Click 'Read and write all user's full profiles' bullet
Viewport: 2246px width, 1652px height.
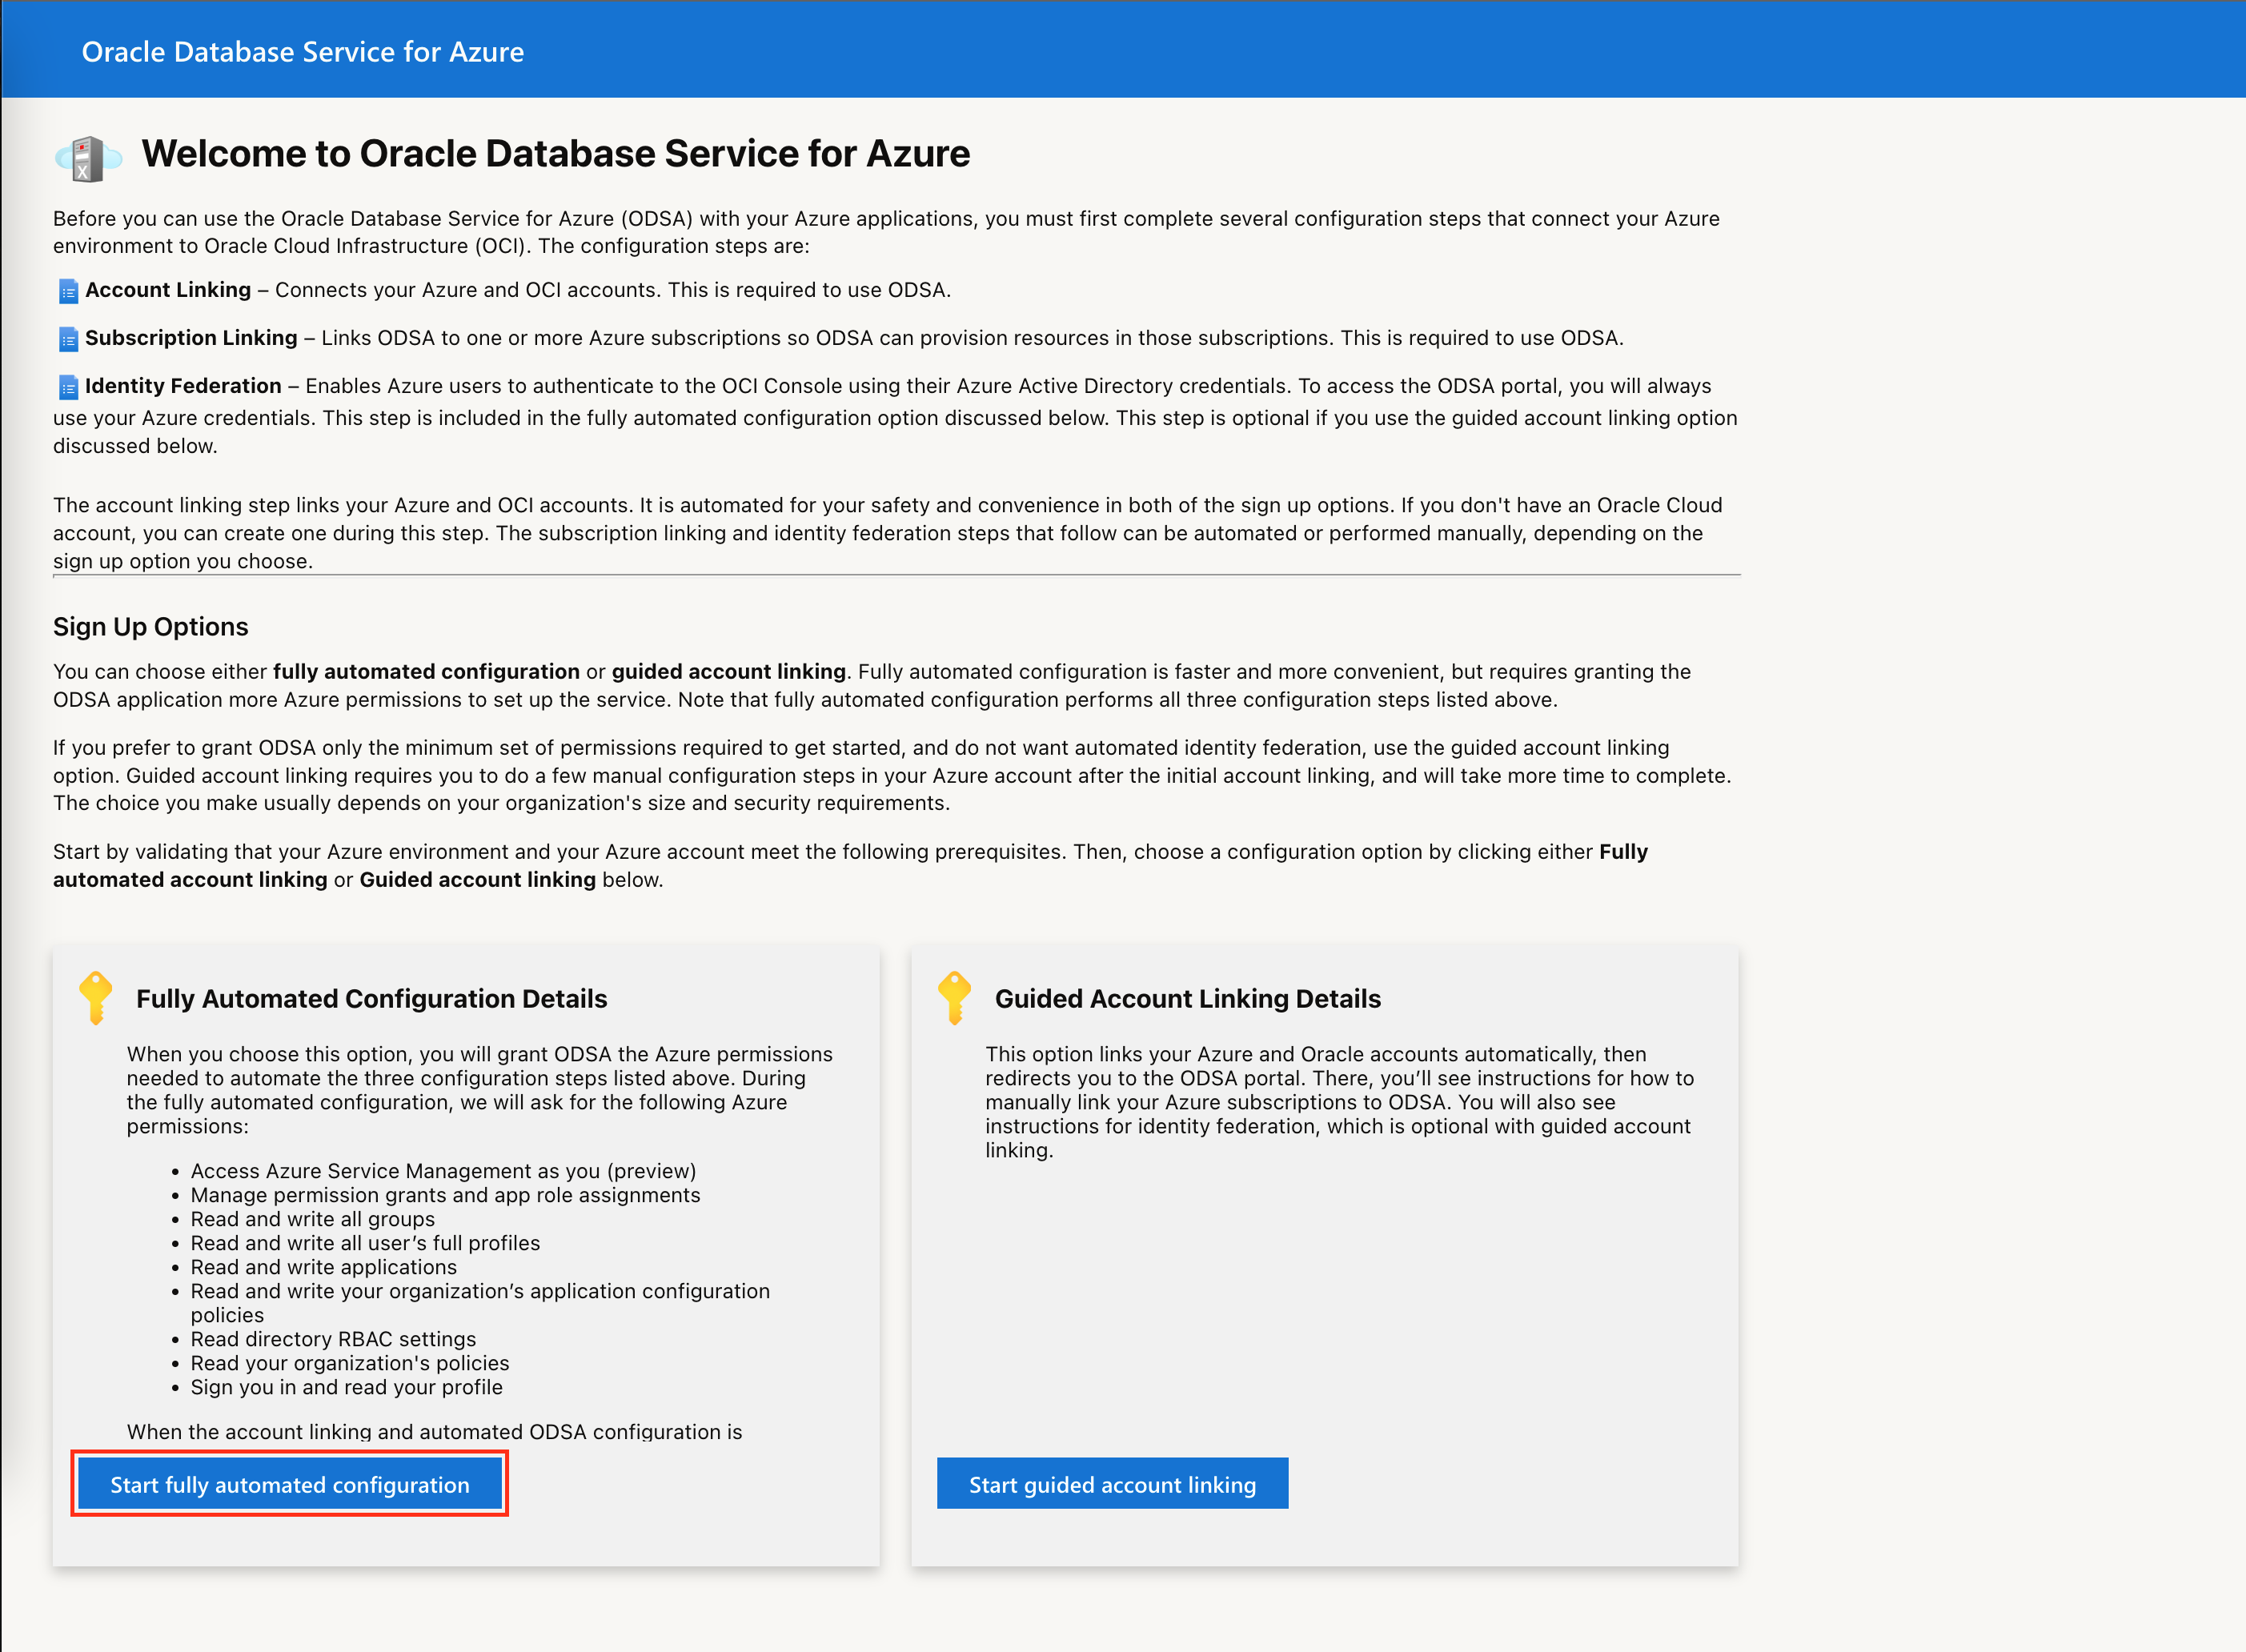365,1243
